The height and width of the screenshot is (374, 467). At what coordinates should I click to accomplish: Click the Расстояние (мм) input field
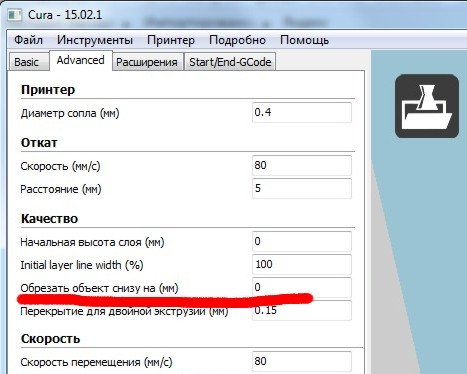click(302, 188)
